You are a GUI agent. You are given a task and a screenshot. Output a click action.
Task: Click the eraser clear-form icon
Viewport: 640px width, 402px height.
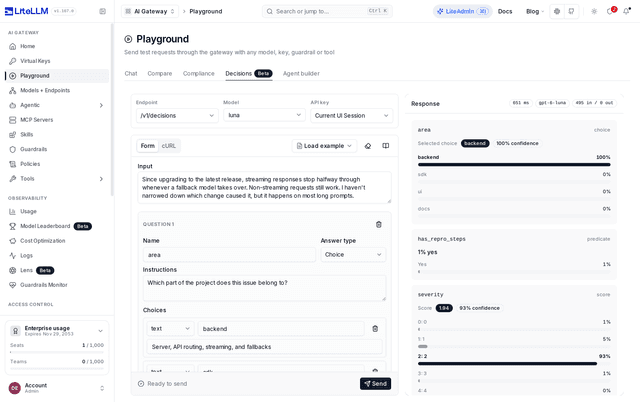click(368, 146)
